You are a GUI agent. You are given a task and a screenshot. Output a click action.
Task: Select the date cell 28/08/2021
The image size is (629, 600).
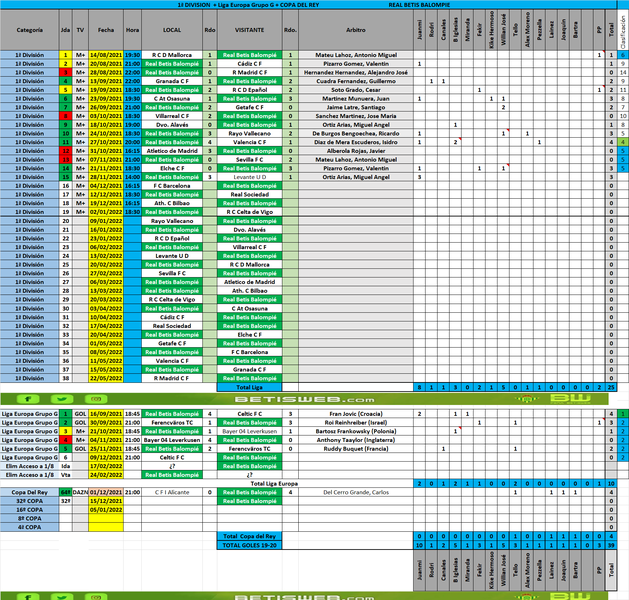(106, 73)
